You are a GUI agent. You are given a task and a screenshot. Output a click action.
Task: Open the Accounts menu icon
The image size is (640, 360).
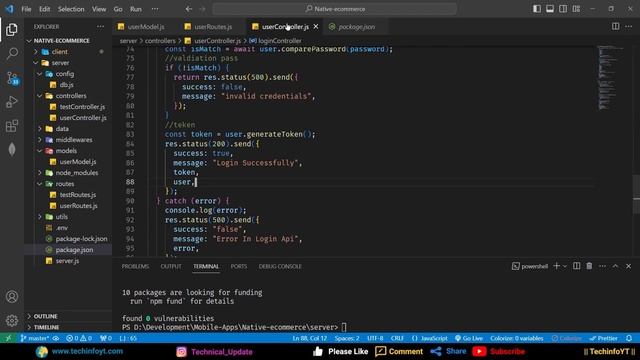[x=12, y=297]
